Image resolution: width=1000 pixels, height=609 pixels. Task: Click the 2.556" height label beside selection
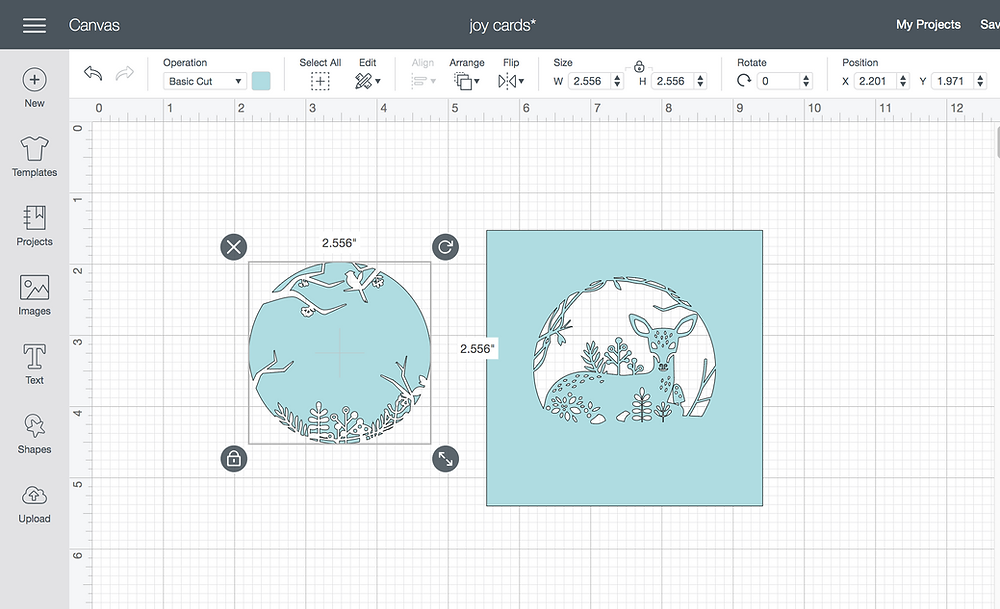click(x=477, y=349)
